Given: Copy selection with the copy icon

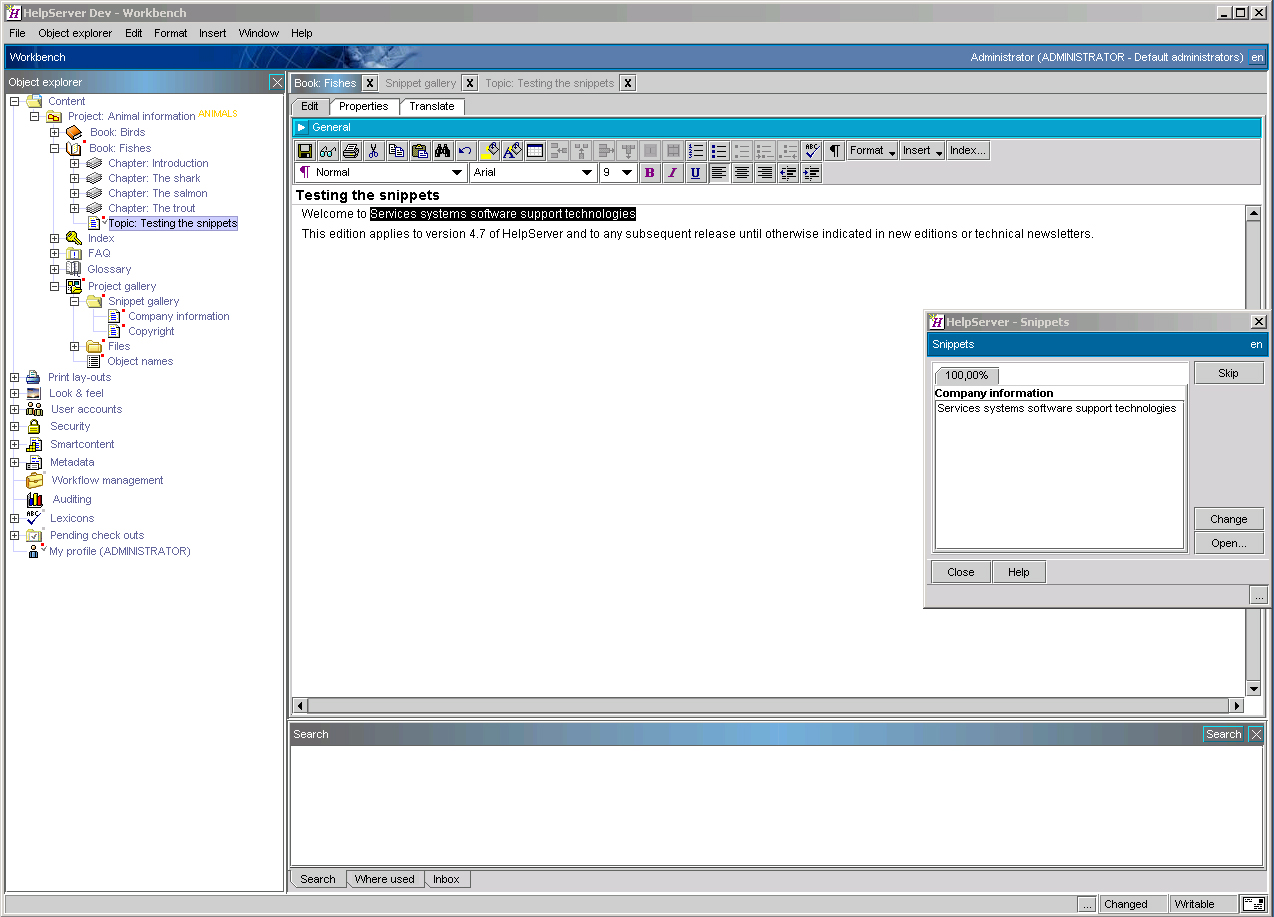Looking at the screenshot, I should coord(397,151).
